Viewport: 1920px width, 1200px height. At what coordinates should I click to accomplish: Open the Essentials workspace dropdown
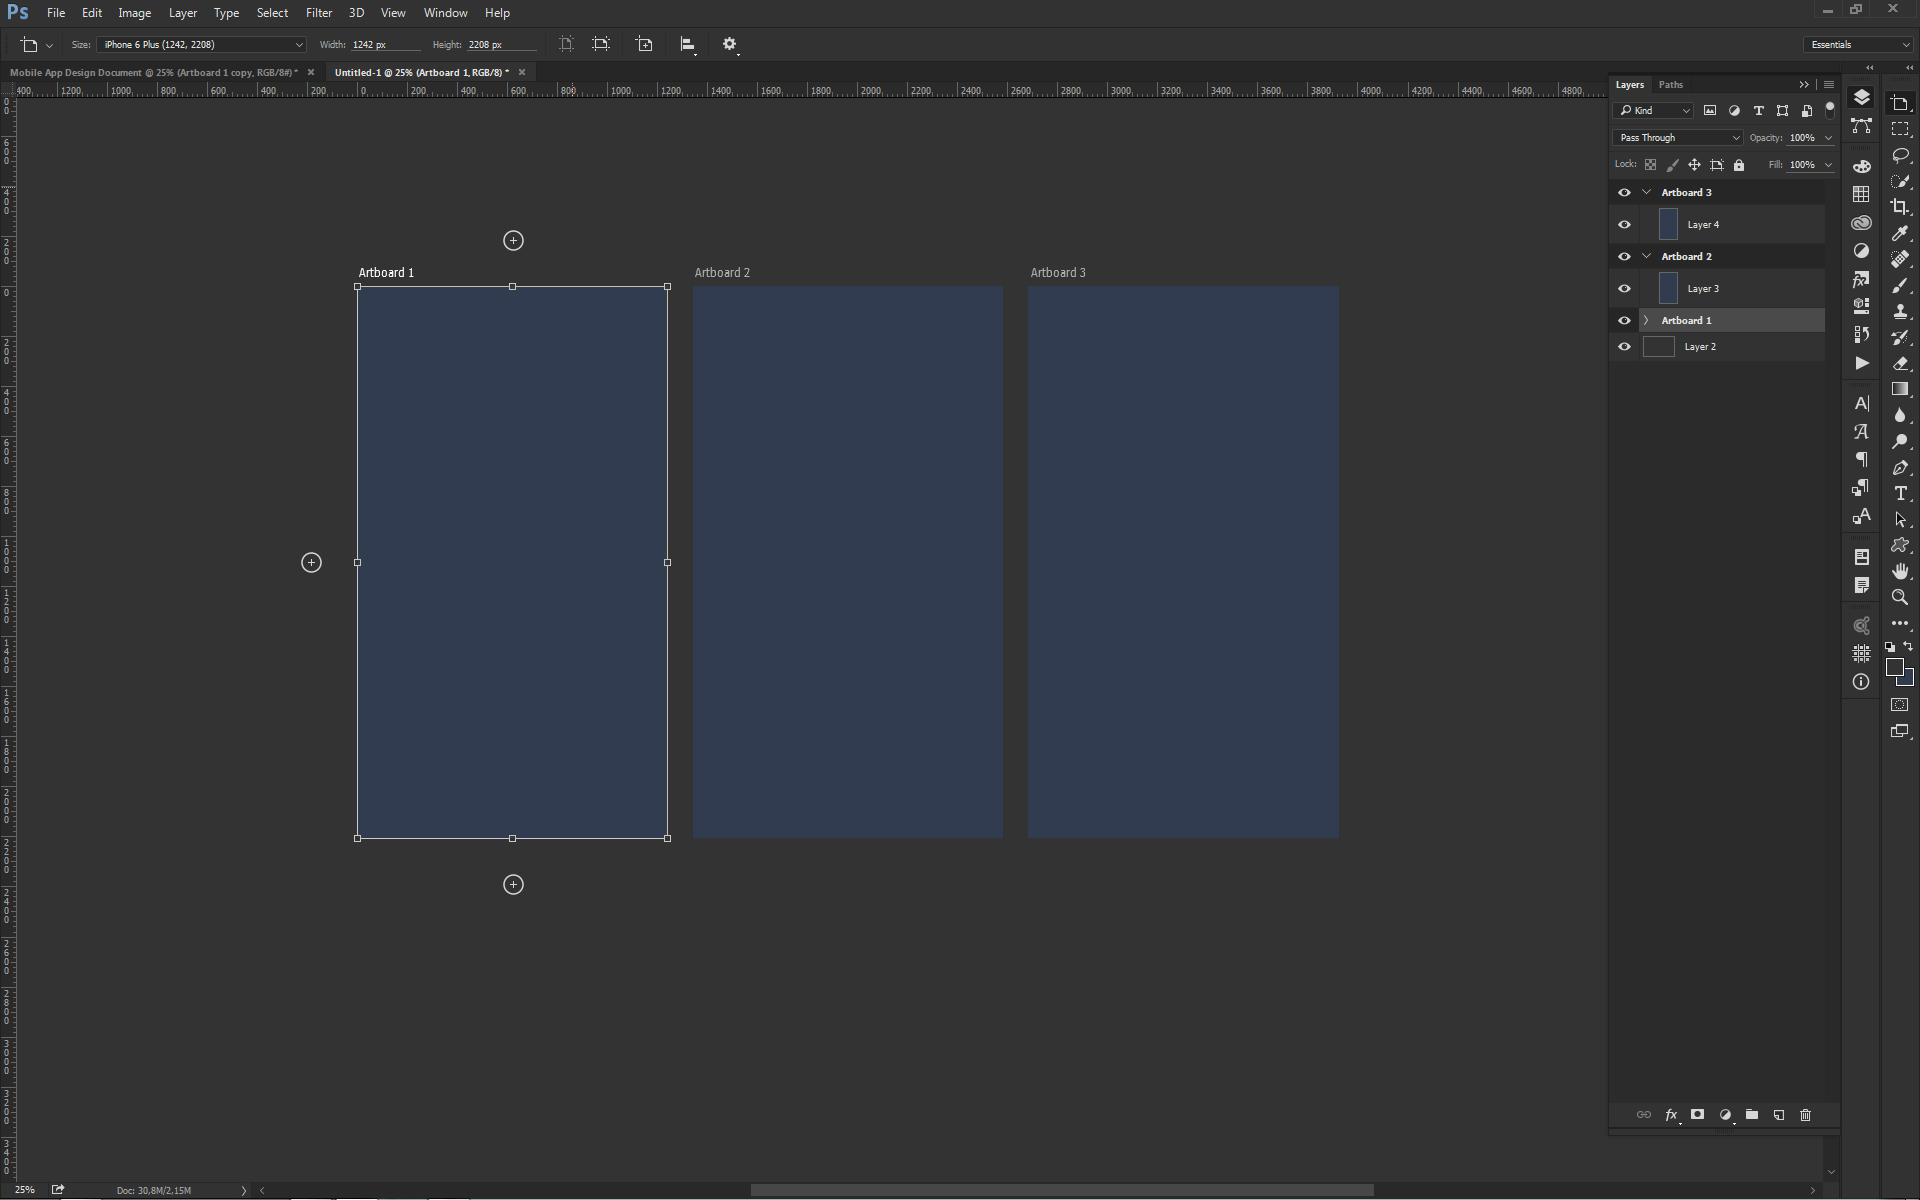click(1859, 45)
